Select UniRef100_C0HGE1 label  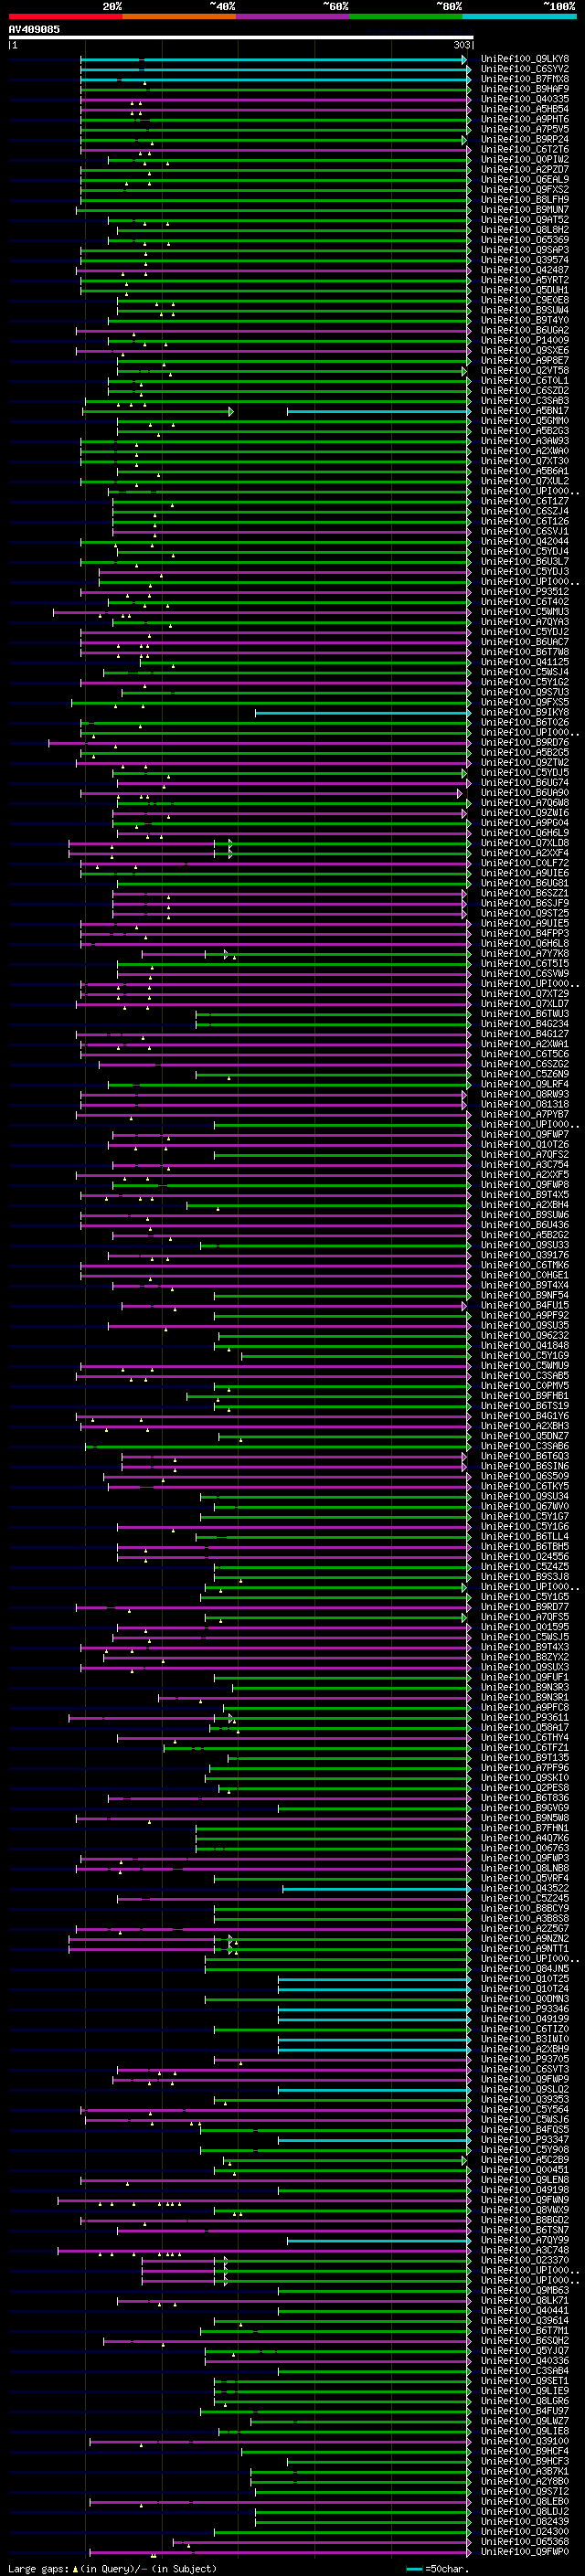[525, 1275]
